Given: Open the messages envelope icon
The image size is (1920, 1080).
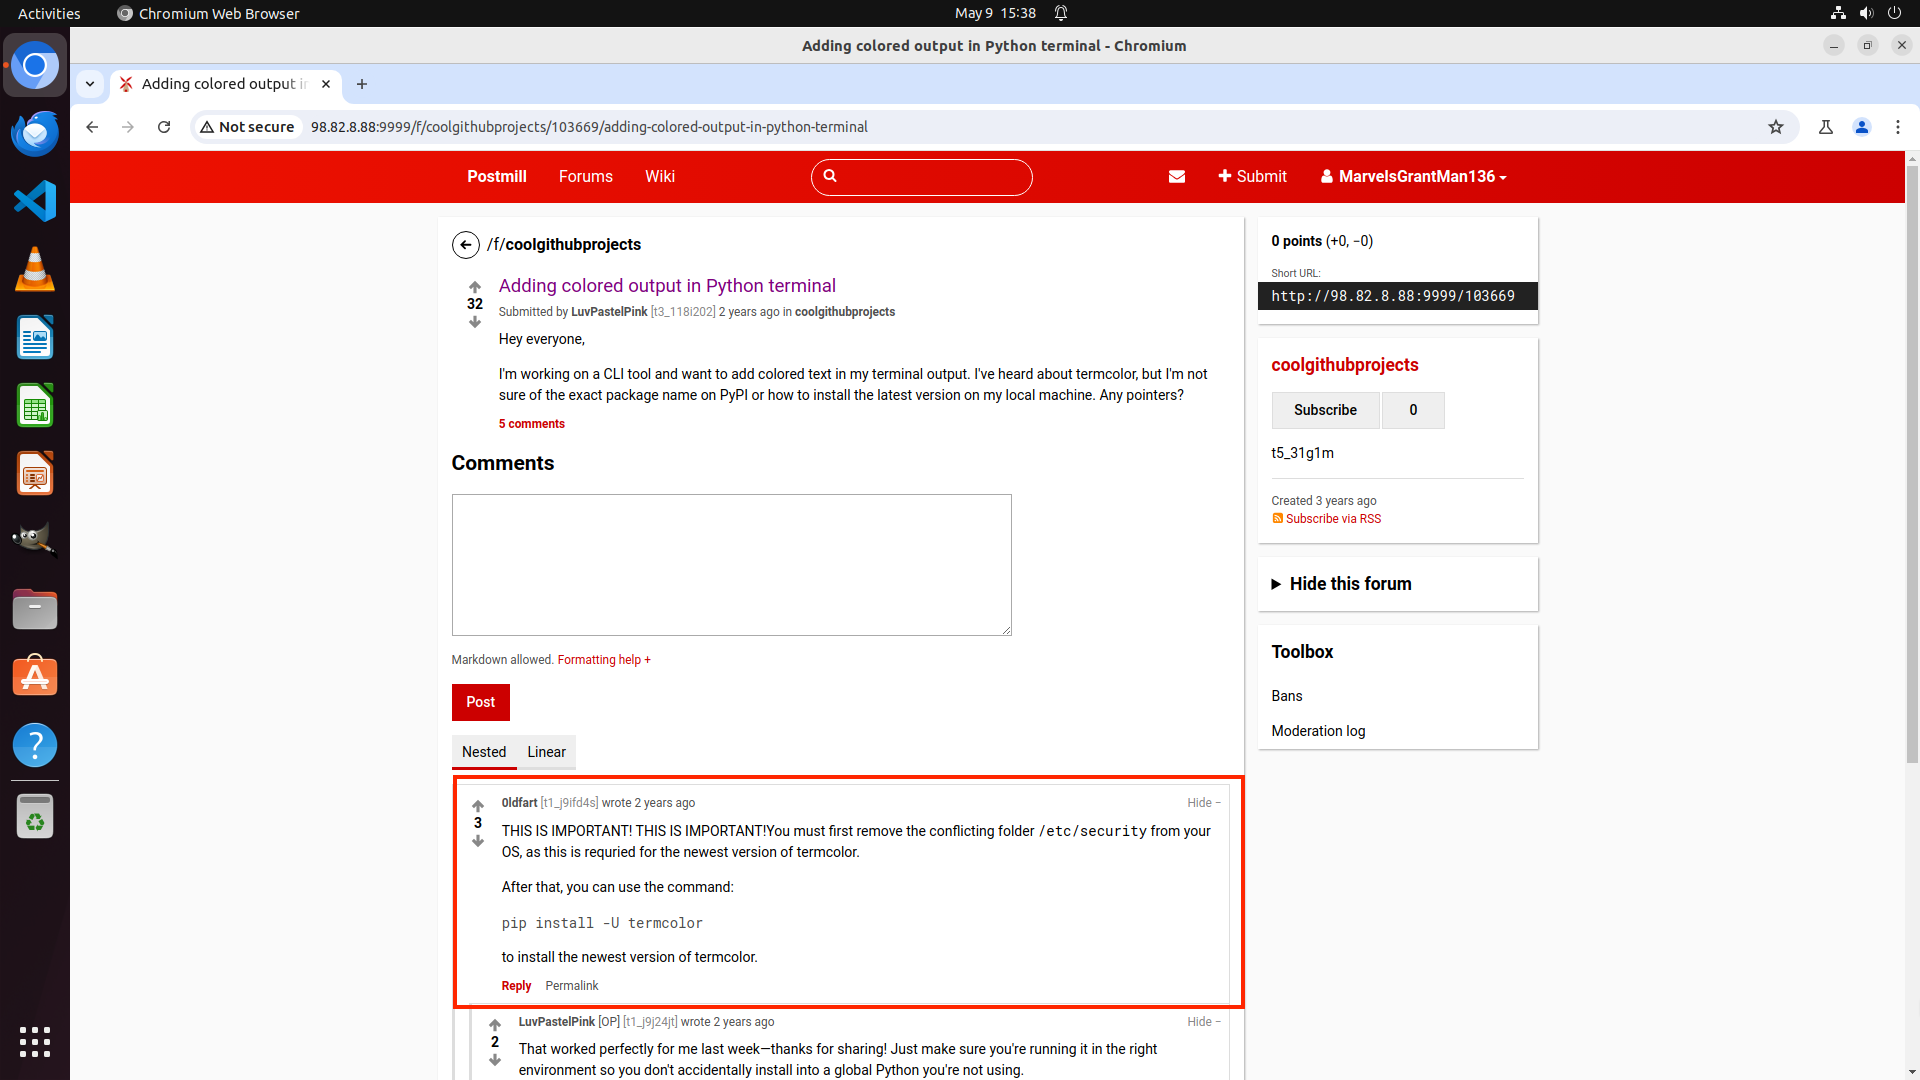Looking at the screenshot, I should click(x=1177, y=177).
